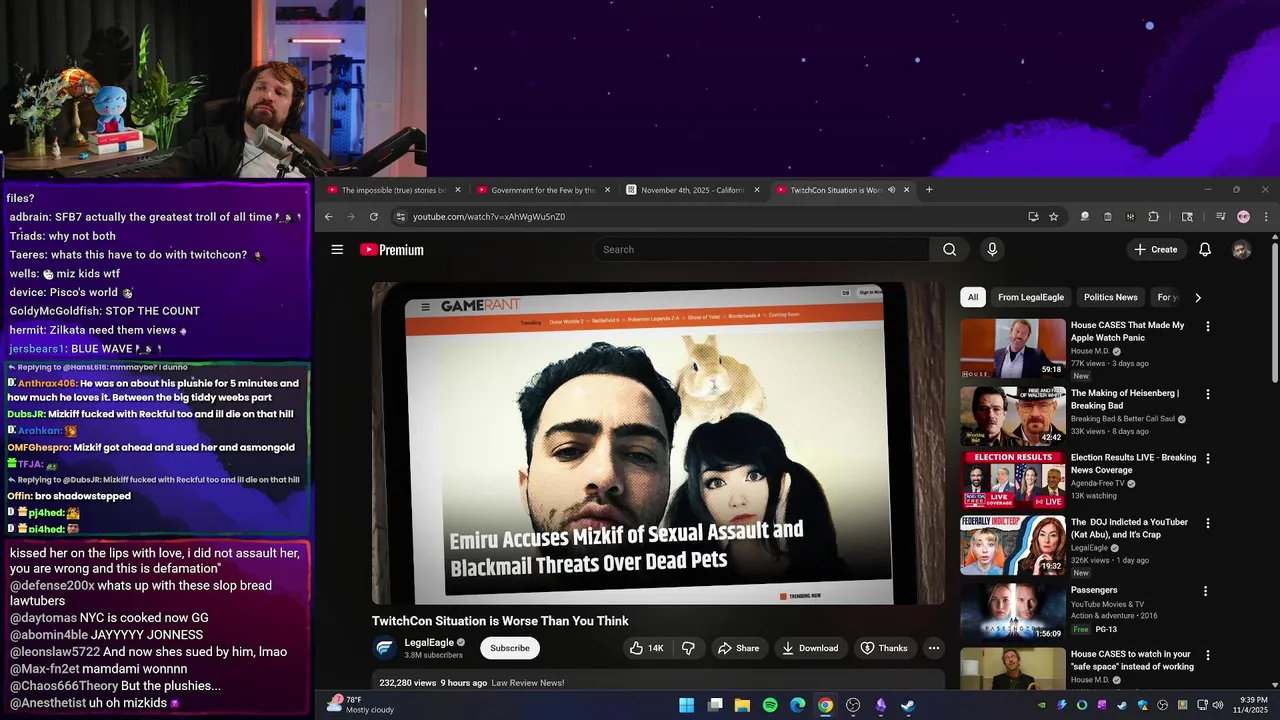Open the YouTube guide hamburger menu
Image resolution: width=1280 pixels, height=720 pixels.
(337, 250)
